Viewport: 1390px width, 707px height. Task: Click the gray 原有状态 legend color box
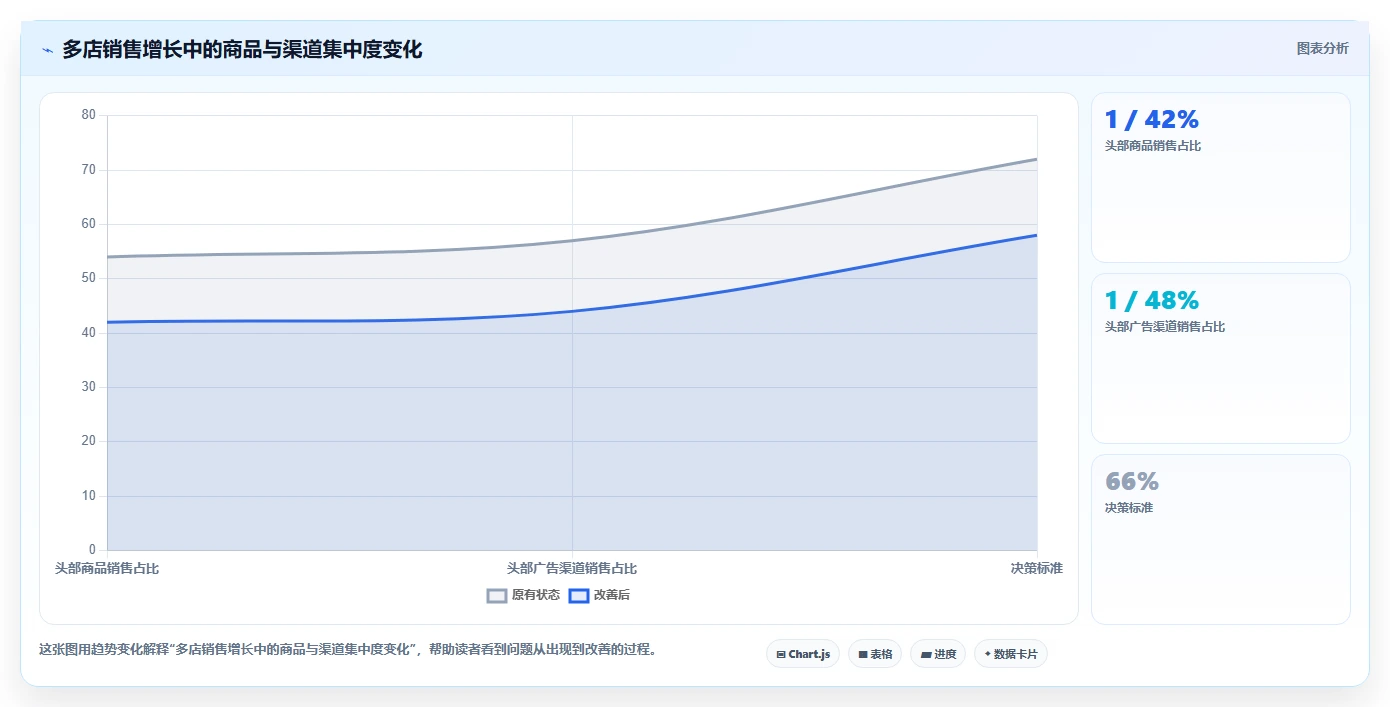click(497, 595)
